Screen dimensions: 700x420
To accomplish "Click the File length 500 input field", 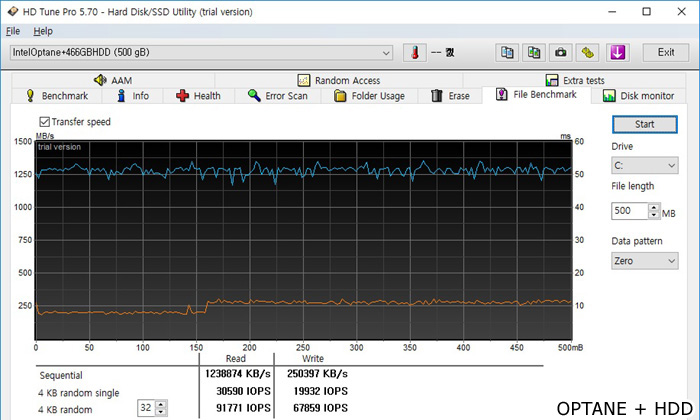I will (629, 211).
